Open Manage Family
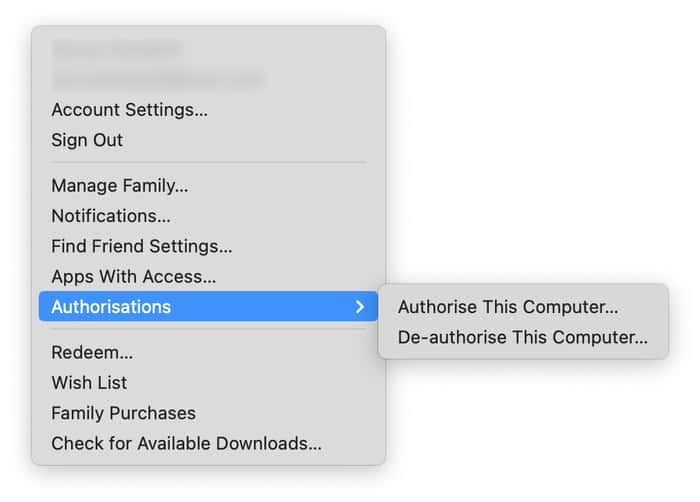Image resolution: width=700 pixels, height=502 pixels. coord(120,185)
